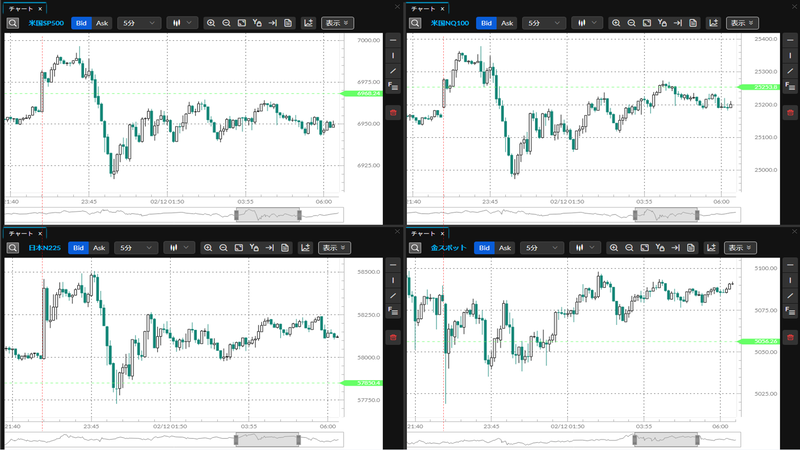Switch 金スポット chart to Bid prices
The width and height of the screenshot is (800, 450).
(484, 248)
